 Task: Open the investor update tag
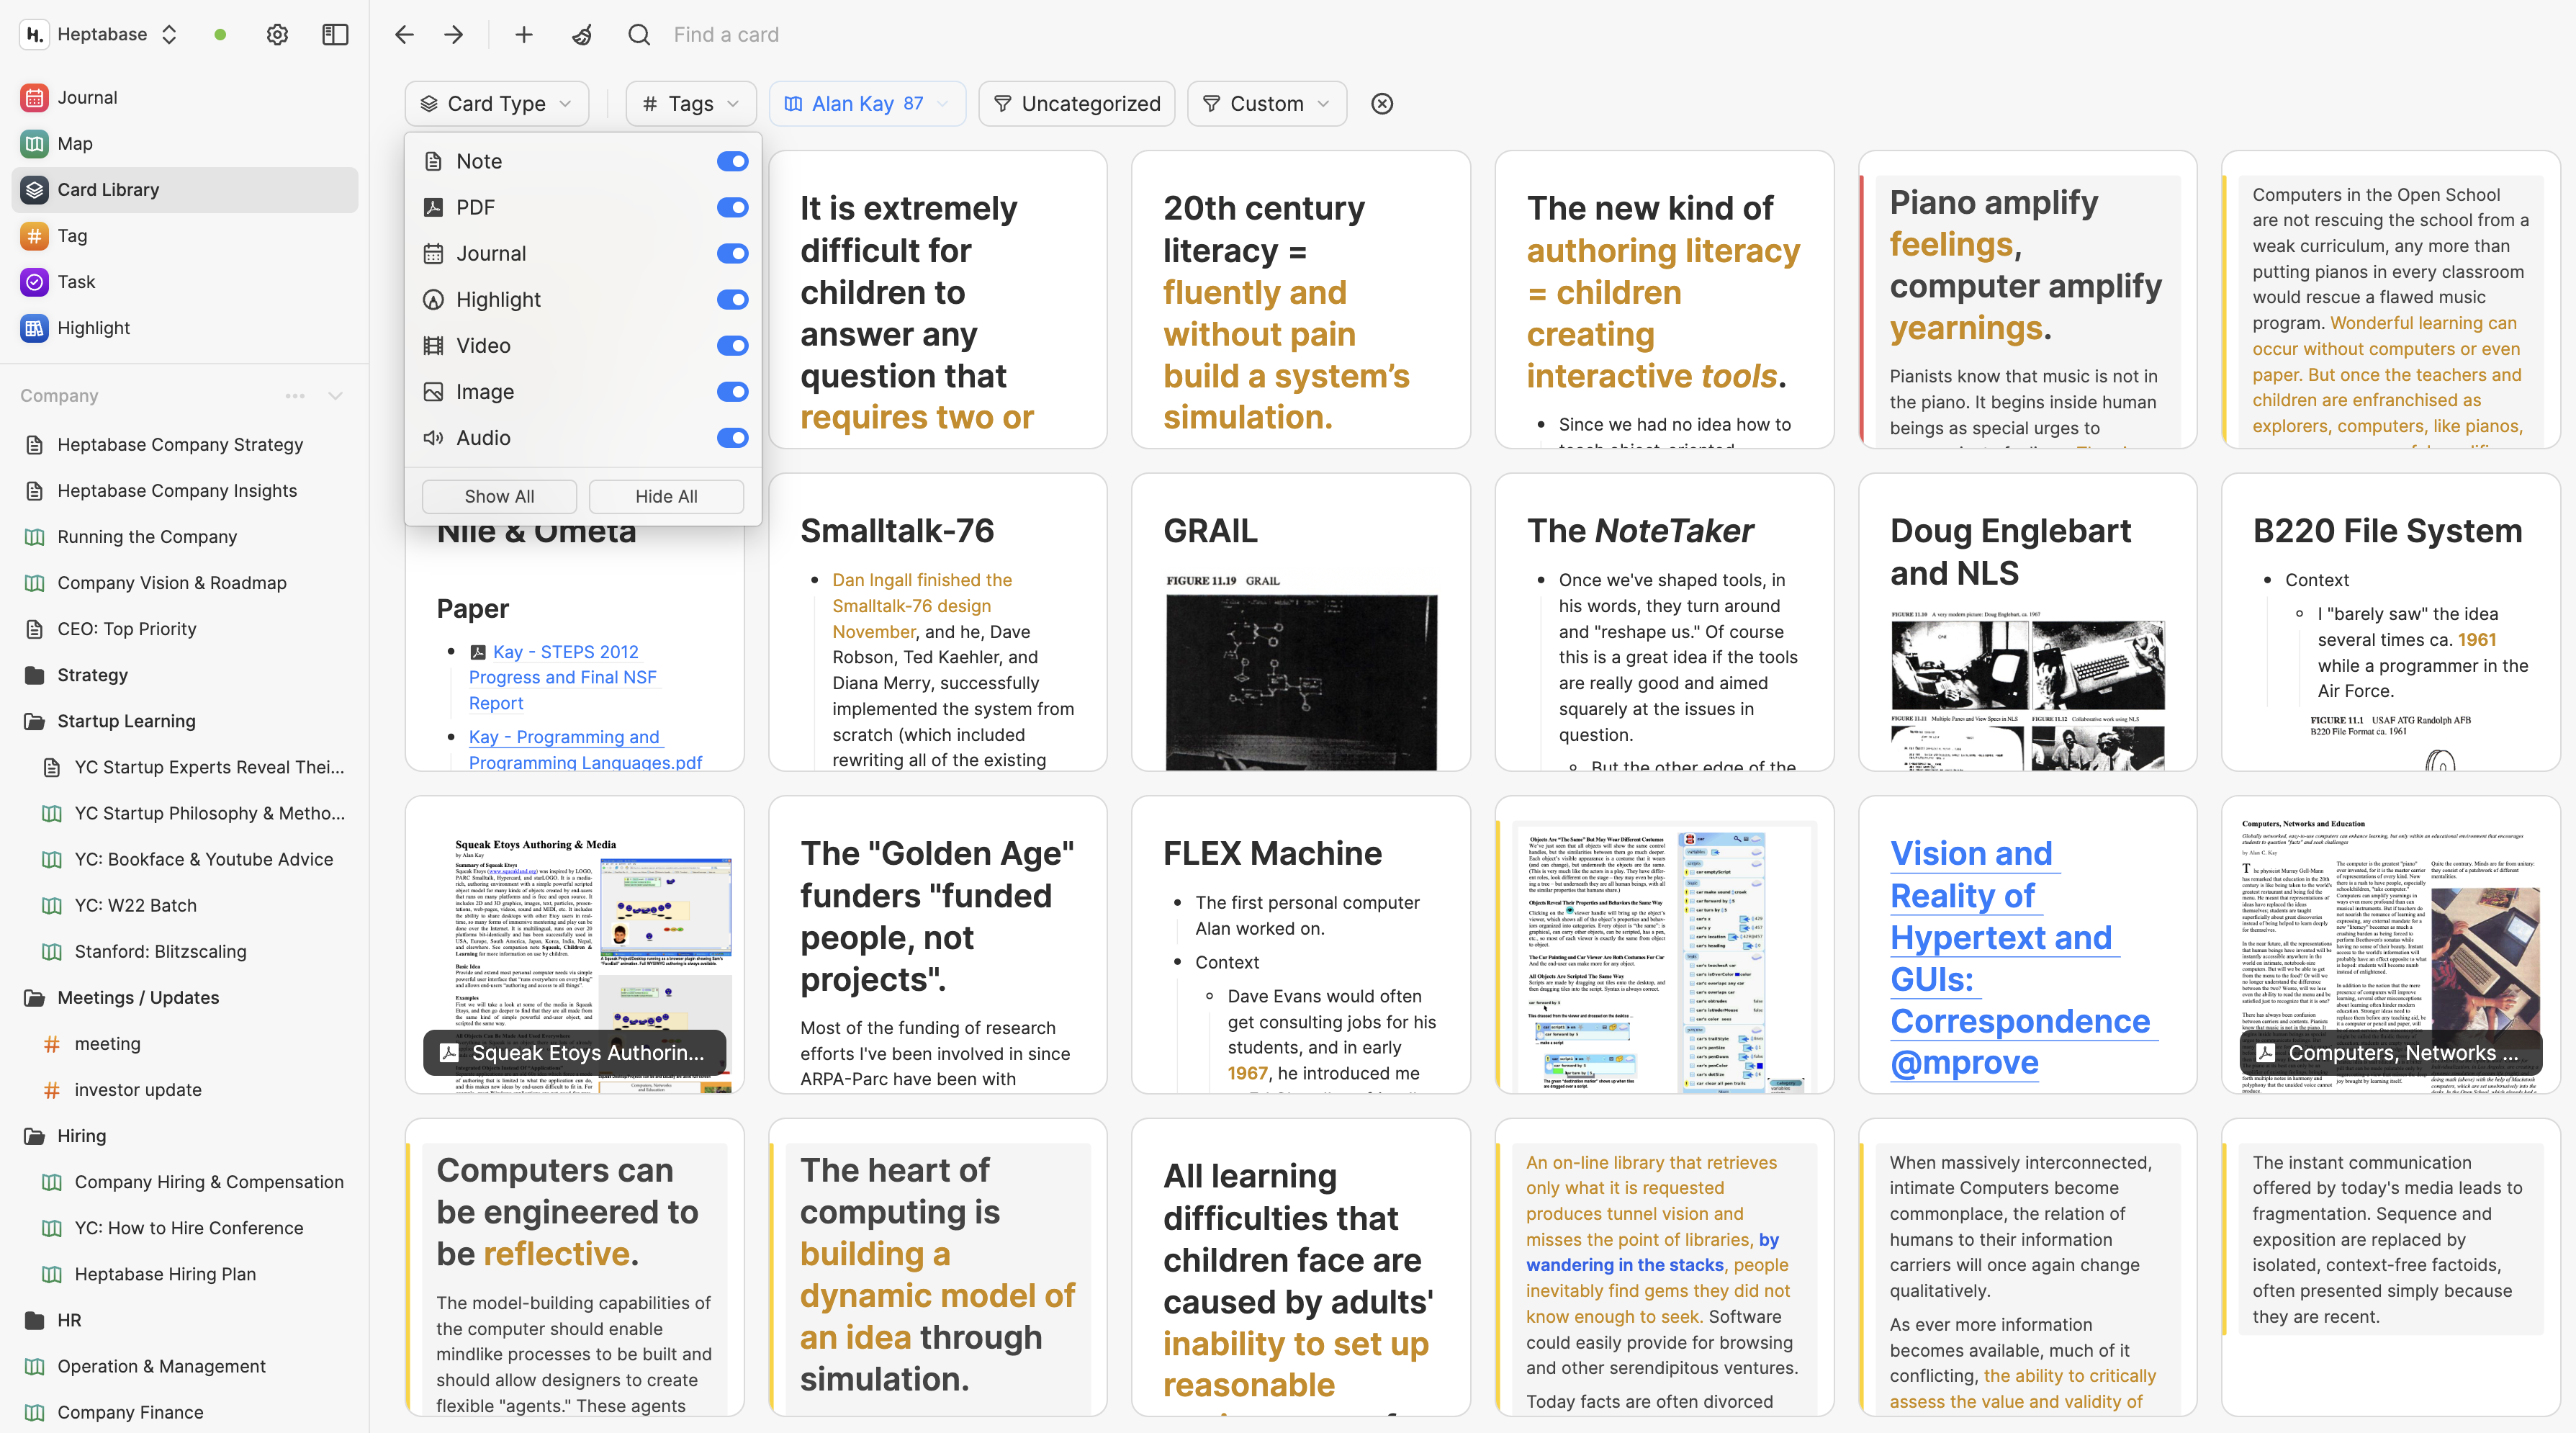(184, 1089)
